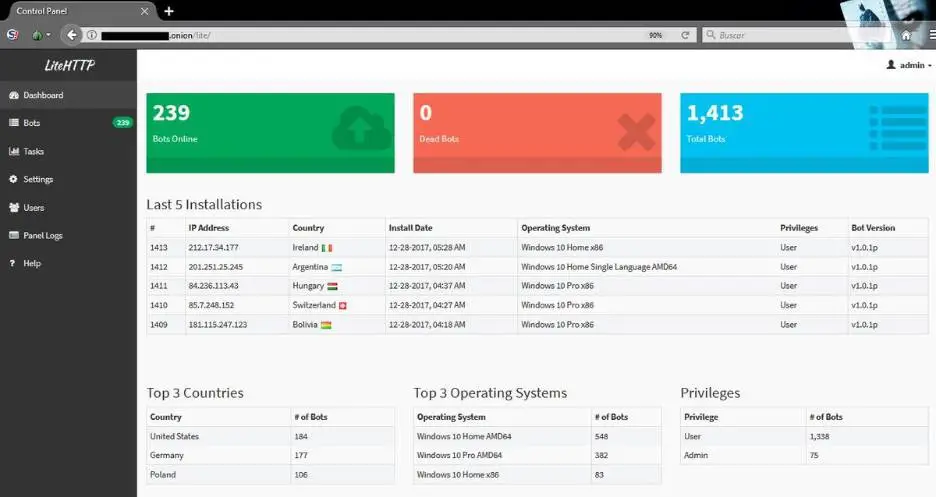936x497 pixels.
Task: Open Panel Logs in sidebar
Action: pos(68,236)
